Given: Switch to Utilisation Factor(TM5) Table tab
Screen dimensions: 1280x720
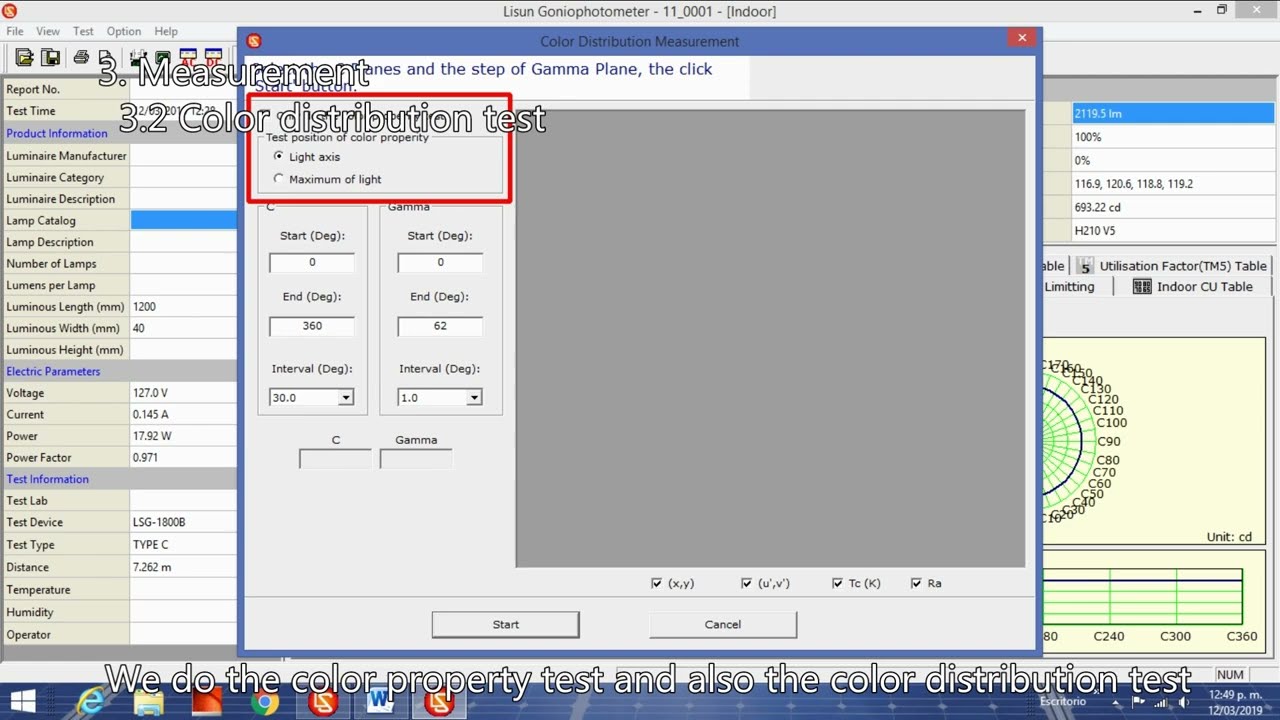Looking at the screenshot, I should coord(1172,266).
